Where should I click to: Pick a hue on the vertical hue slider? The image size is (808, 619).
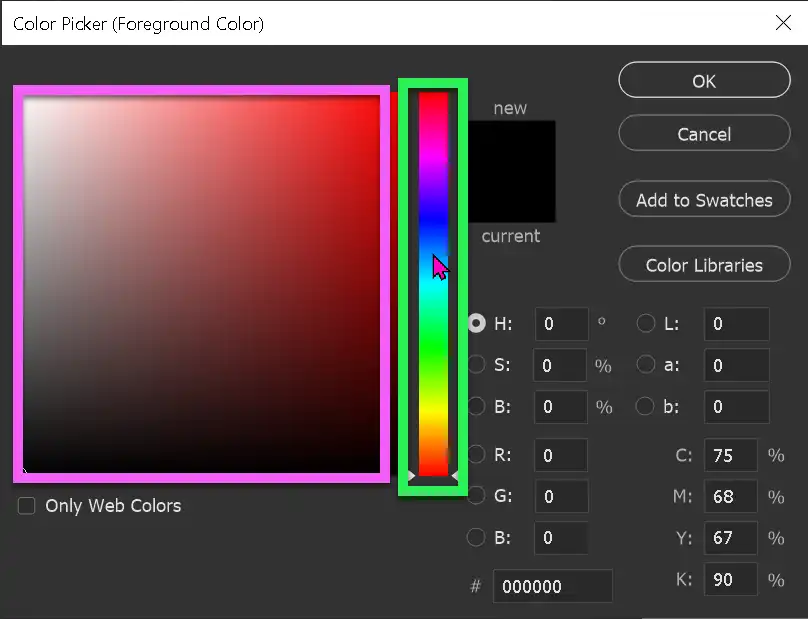click(430, 280)
